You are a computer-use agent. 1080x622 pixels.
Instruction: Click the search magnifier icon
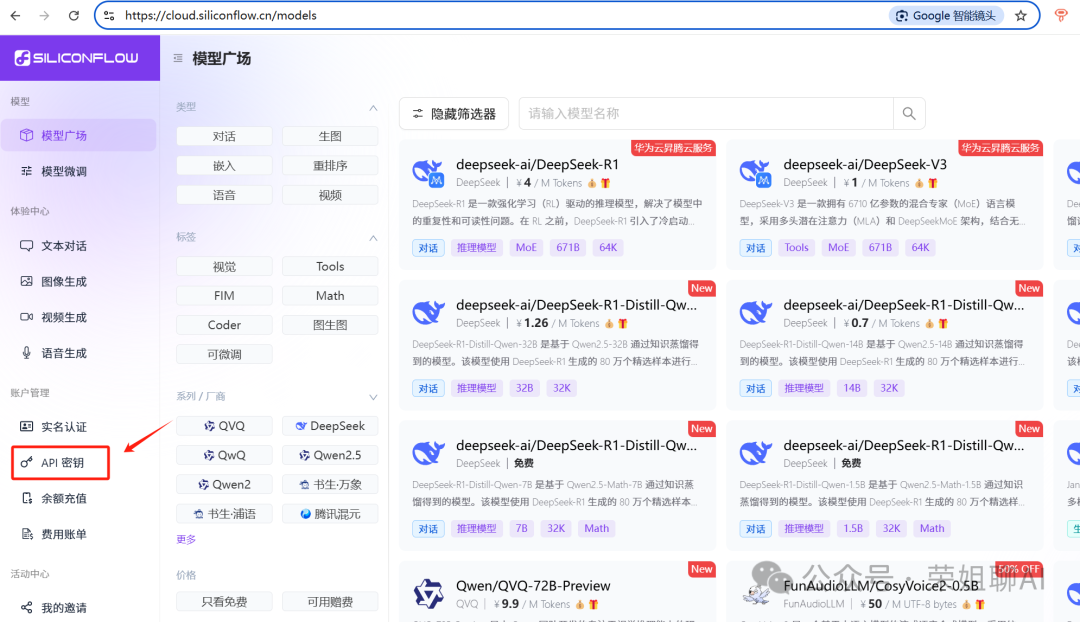909,114
